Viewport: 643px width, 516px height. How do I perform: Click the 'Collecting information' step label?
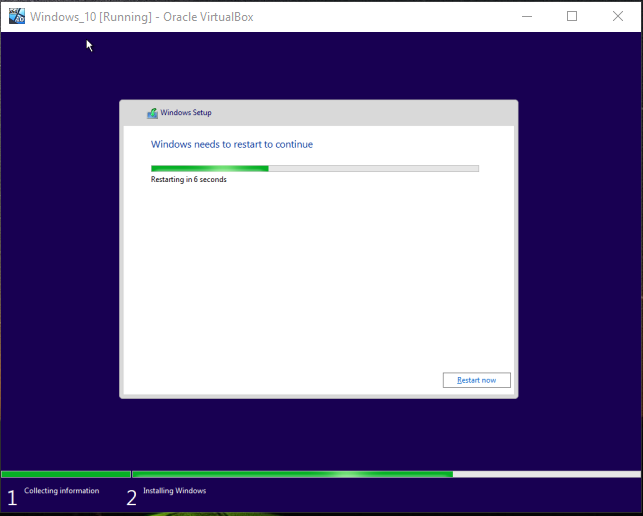61,491
